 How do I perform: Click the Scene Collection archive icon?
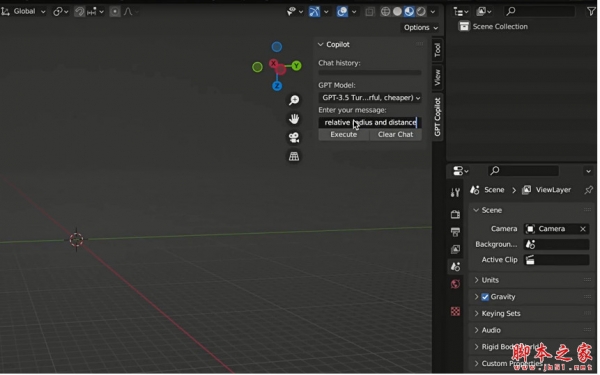tap(465, 26)
